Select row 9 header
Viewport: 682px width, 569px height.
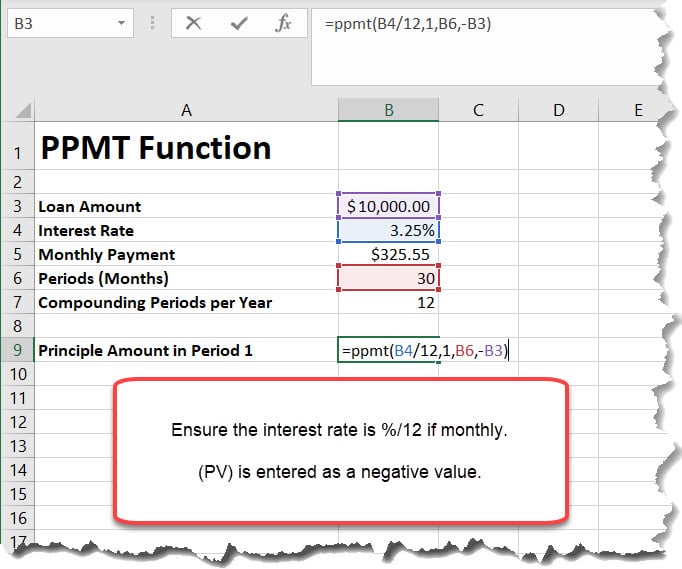[x=18, y=350]
